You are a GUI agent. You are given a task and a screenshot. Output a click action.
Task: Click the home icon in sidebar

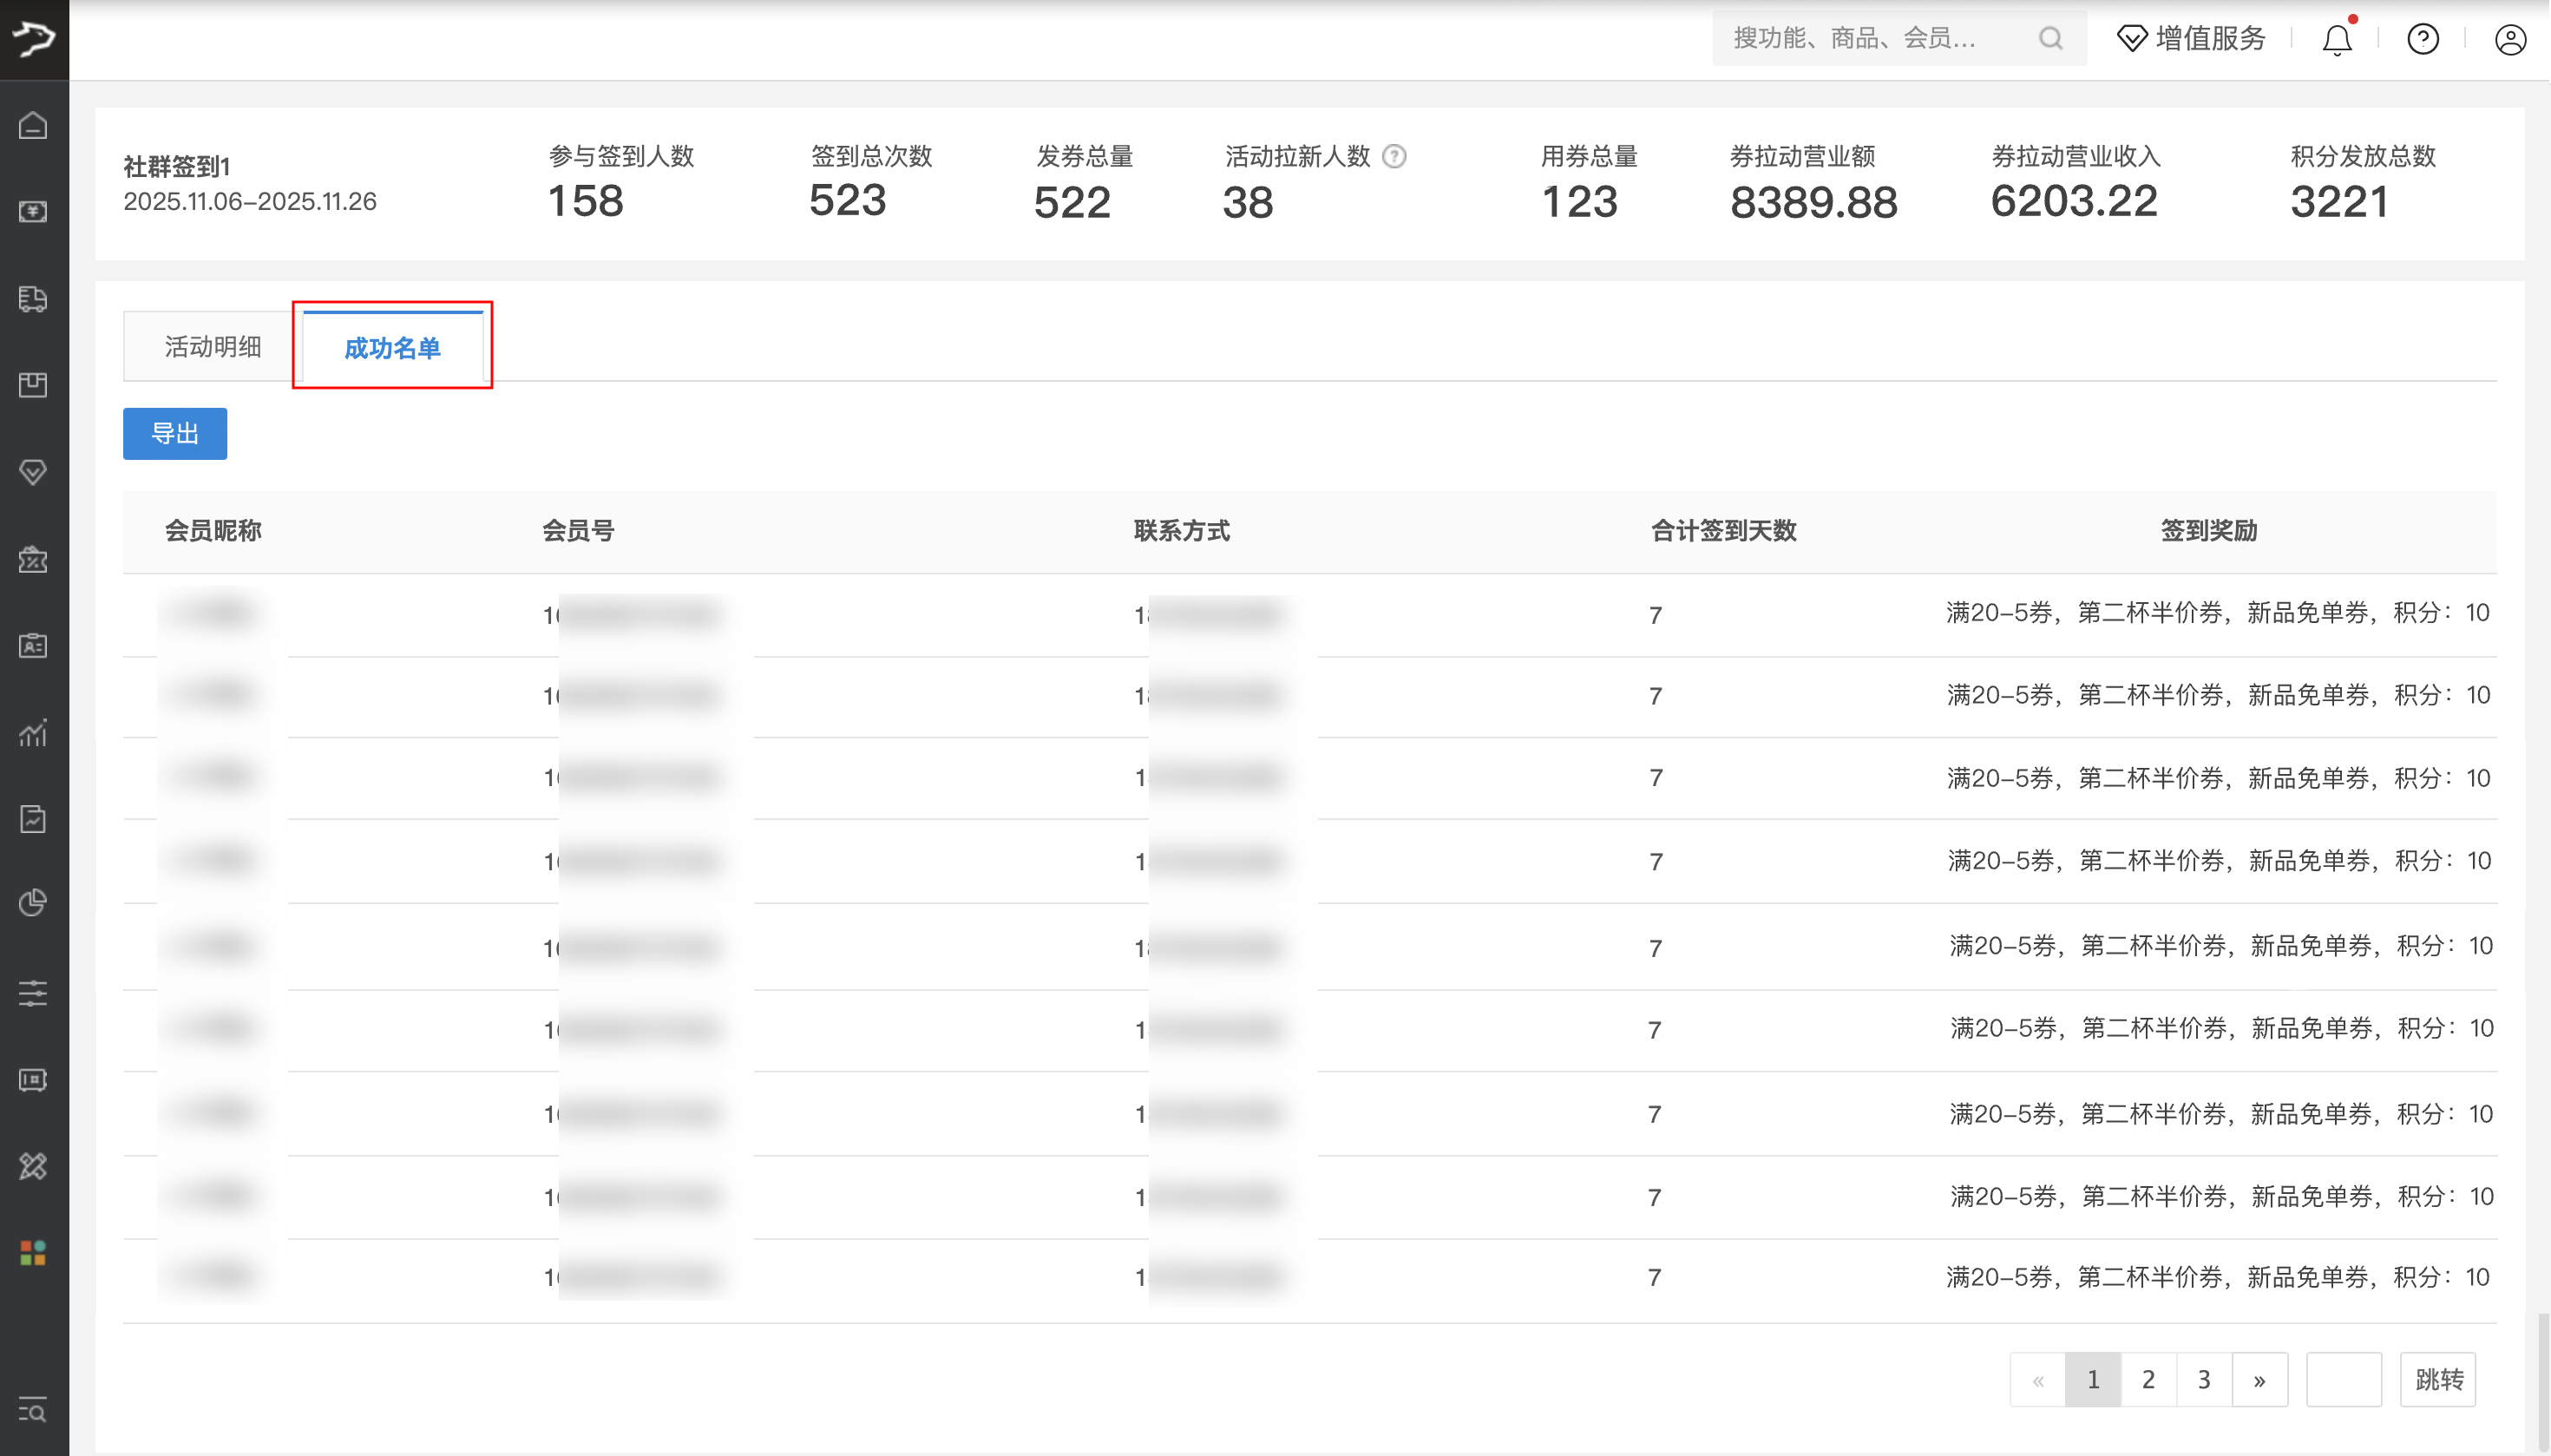(33, 125)
